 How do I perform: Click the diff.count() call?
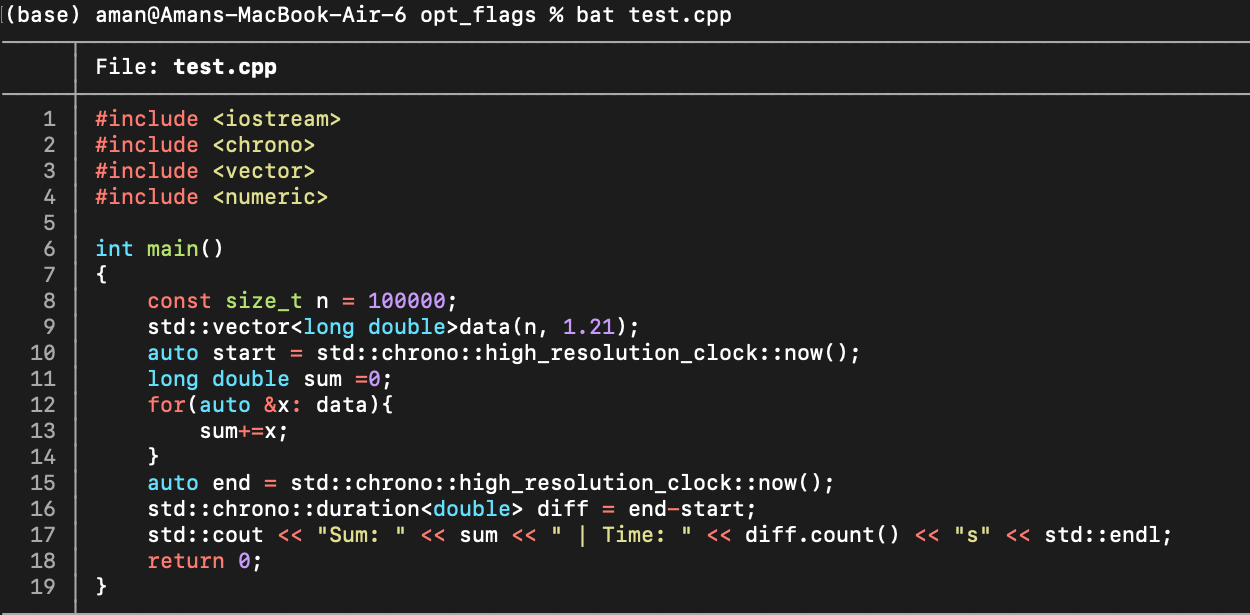point(810,535)
